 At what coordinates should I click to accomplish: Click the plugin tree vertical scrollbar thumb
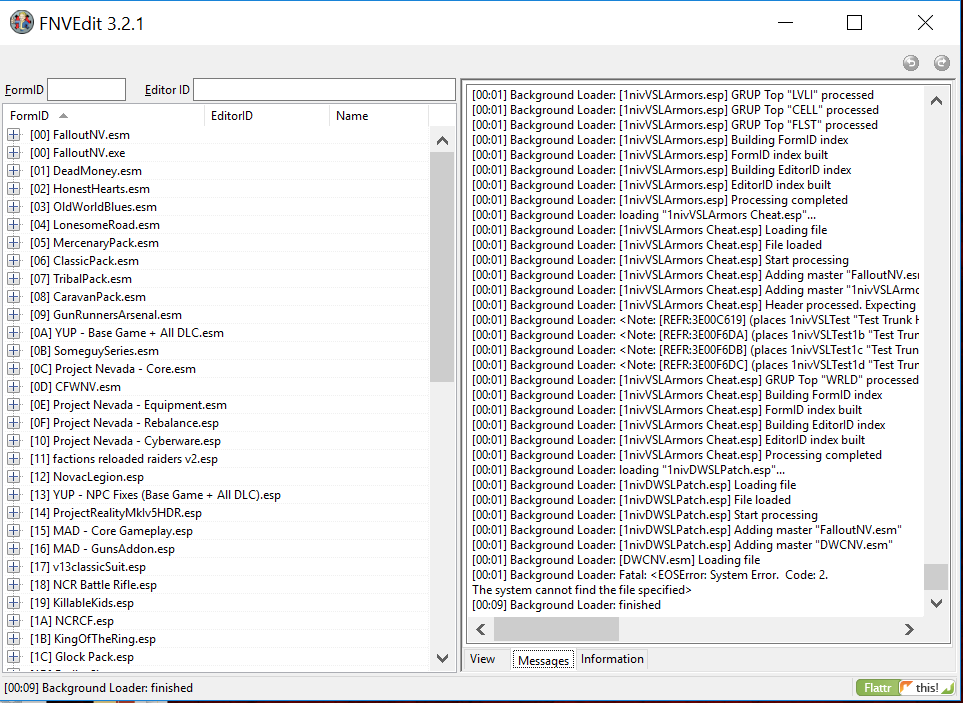click(x=442, y=267)
